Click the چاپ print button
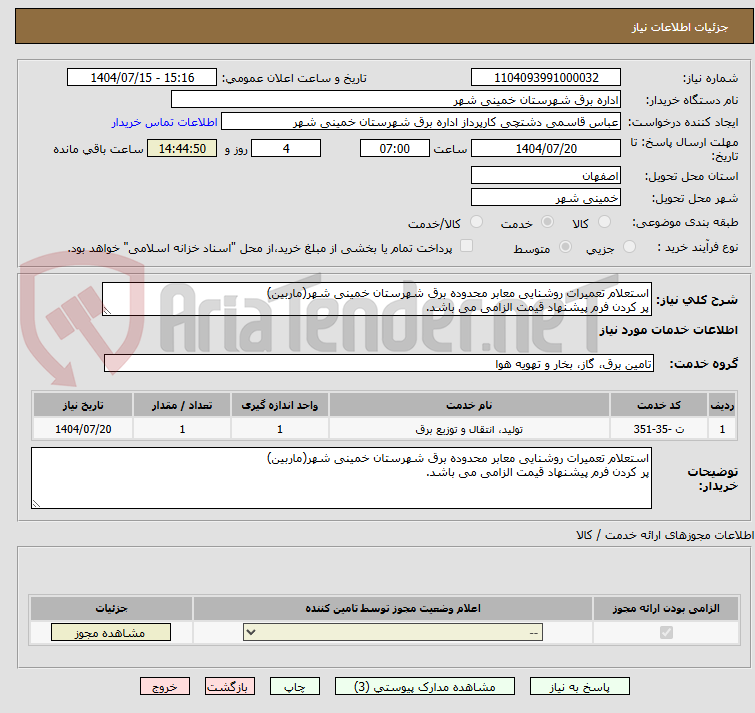The image size is (755, 713). coord(295,687)
